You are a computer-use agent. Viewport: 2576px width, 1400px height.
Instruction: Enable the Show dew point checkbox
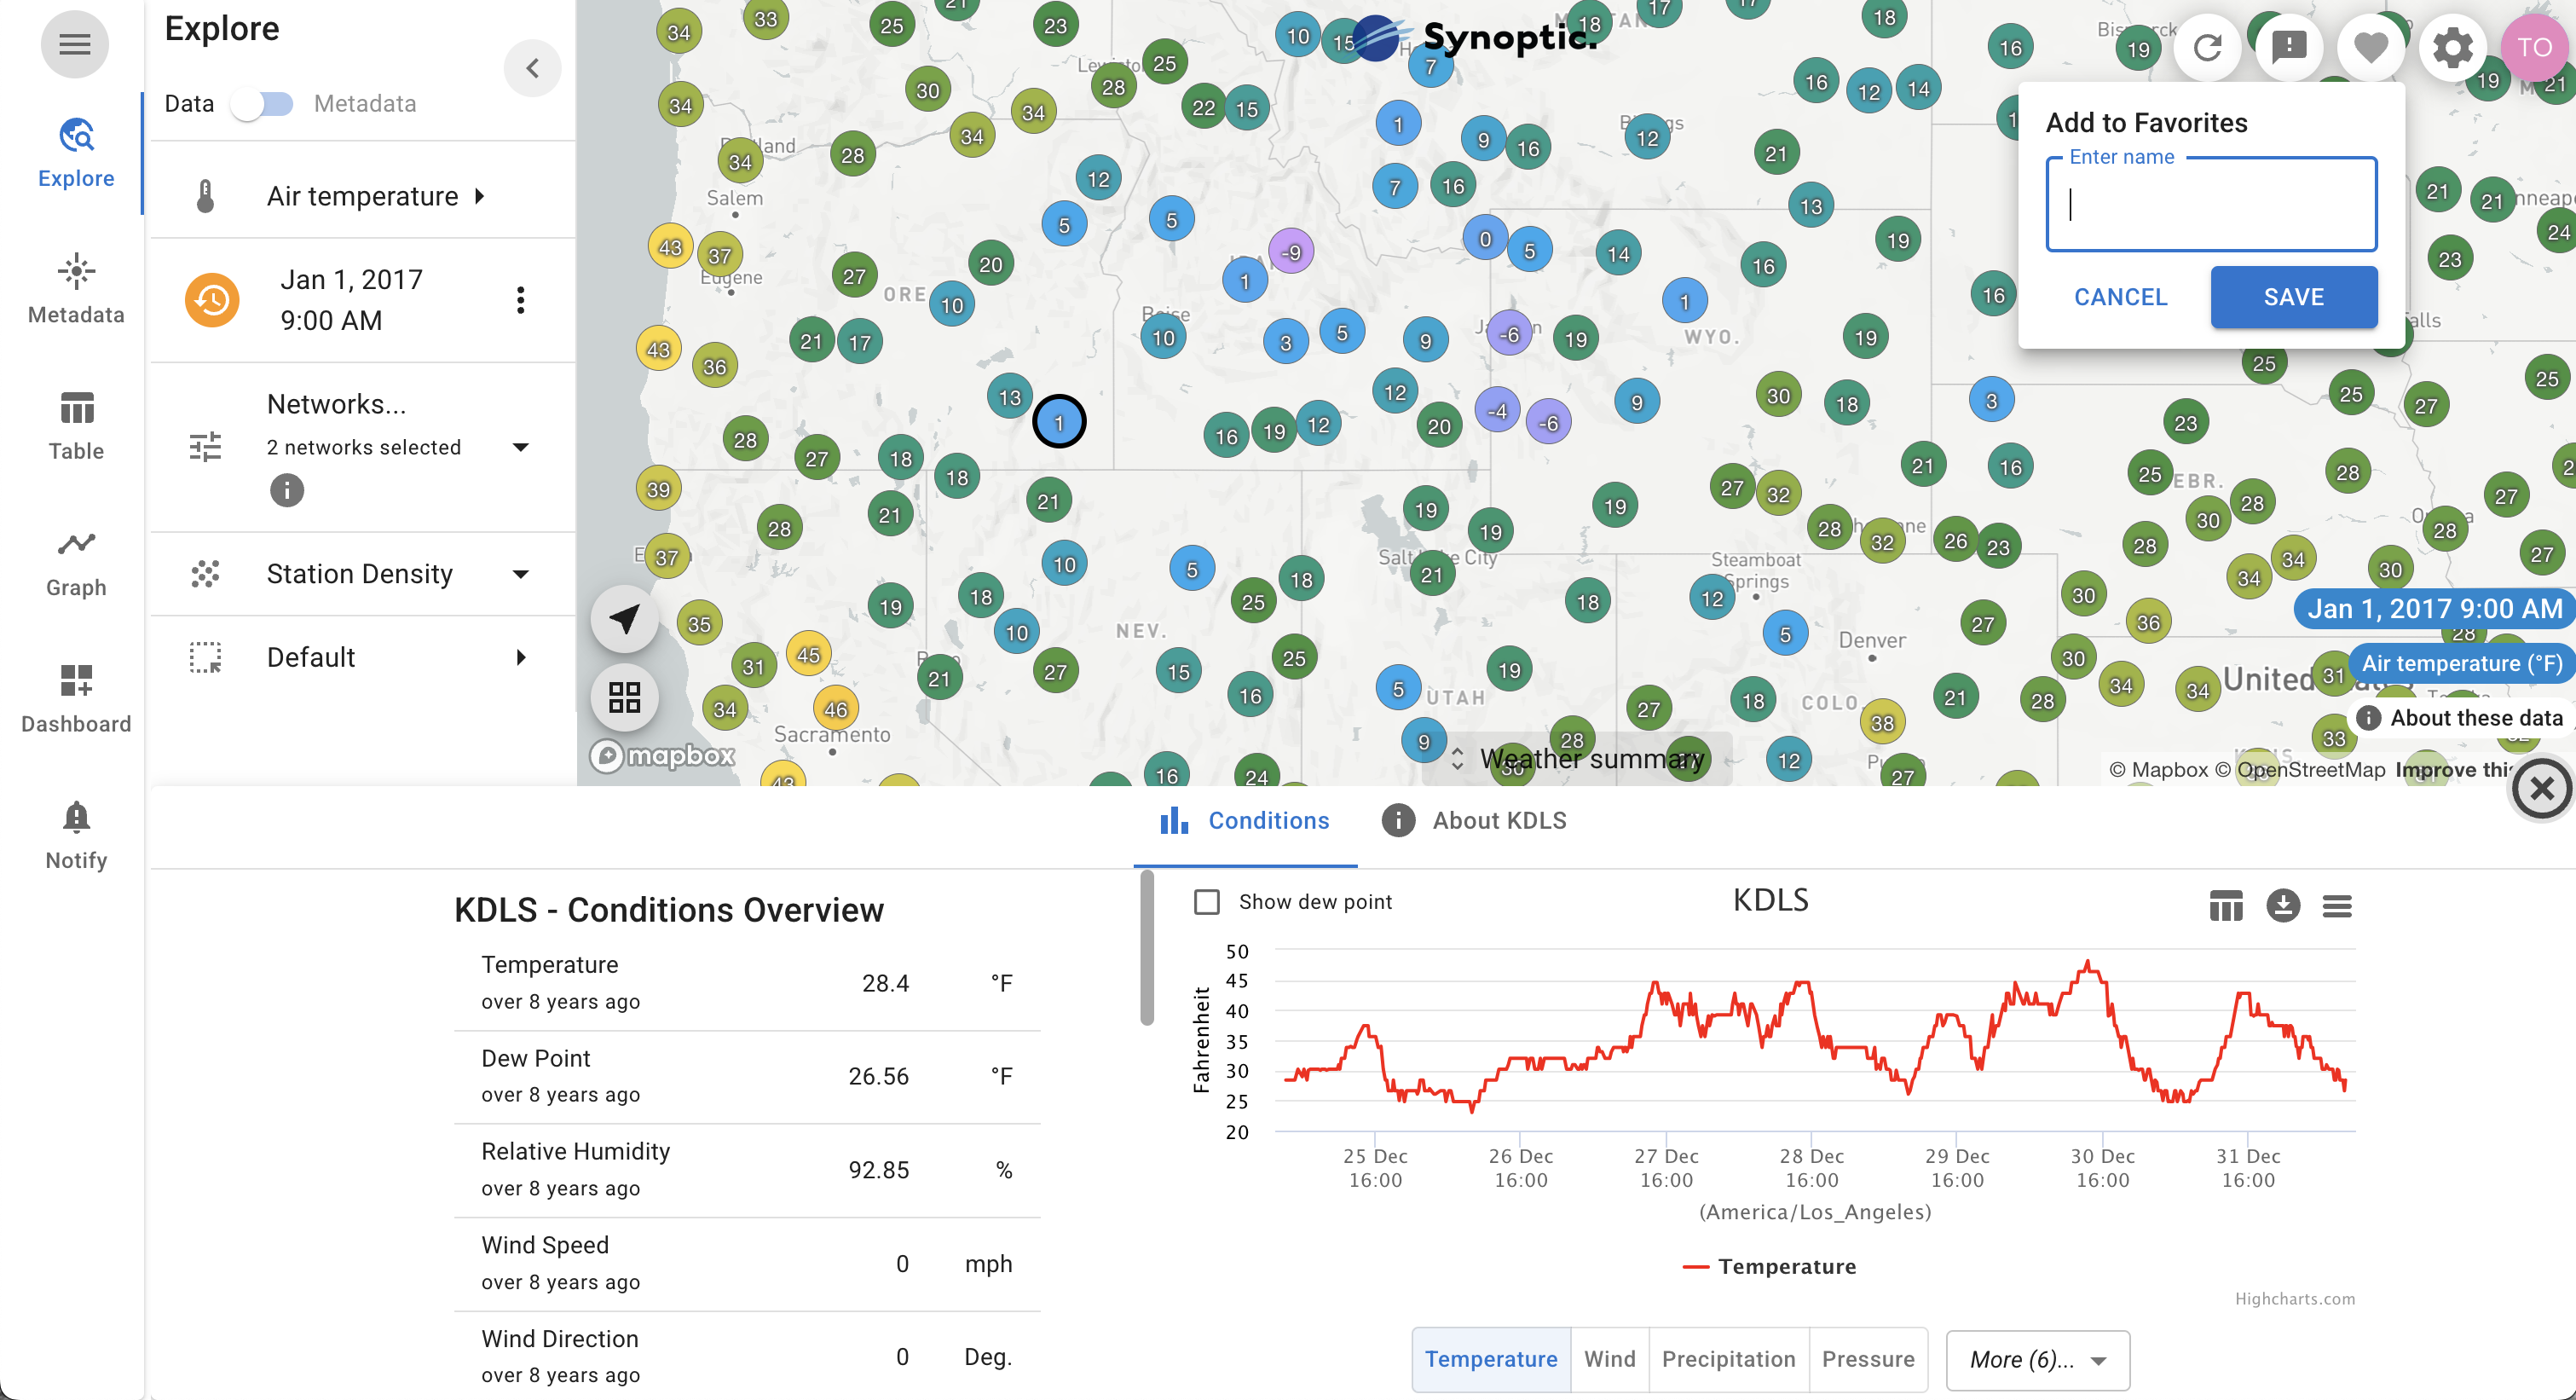[x=1207, y=902]
